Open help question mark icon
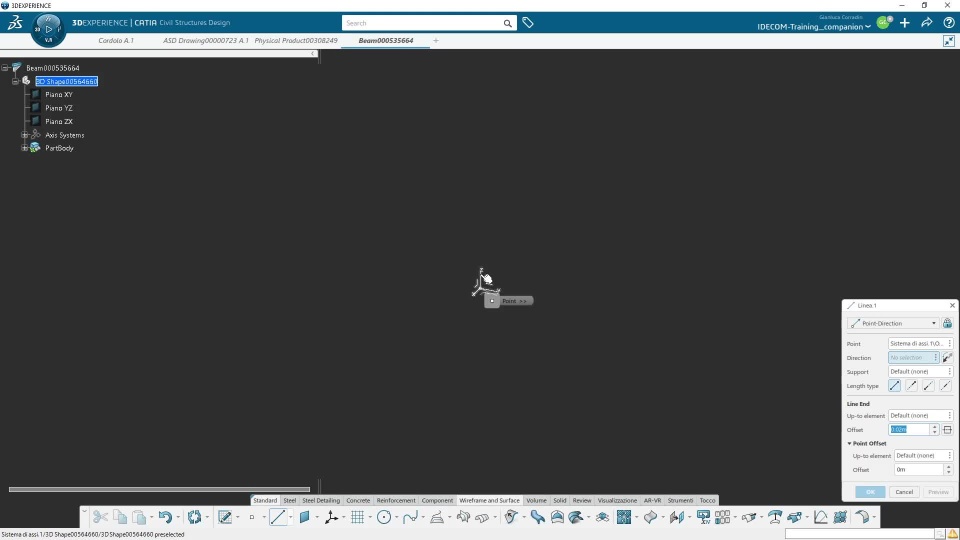This screenshot has height=540, width=960. (949, 23)
